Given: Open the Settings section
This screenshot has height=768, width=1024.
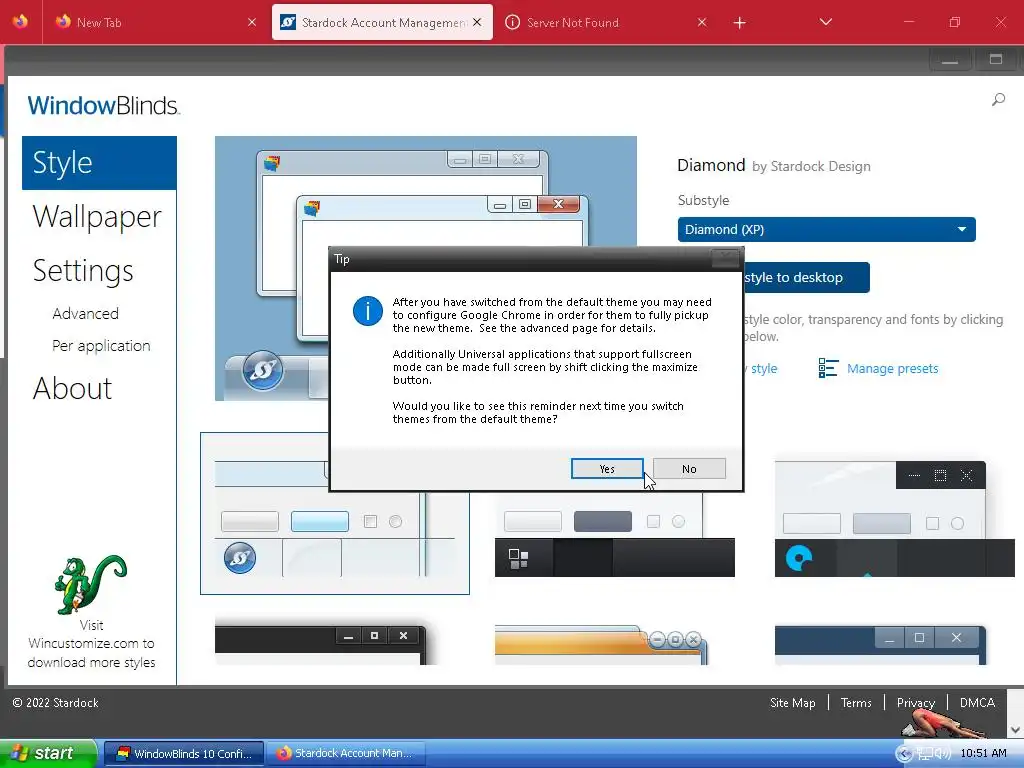Looking at the screenshot, I should tap(83, 271).
